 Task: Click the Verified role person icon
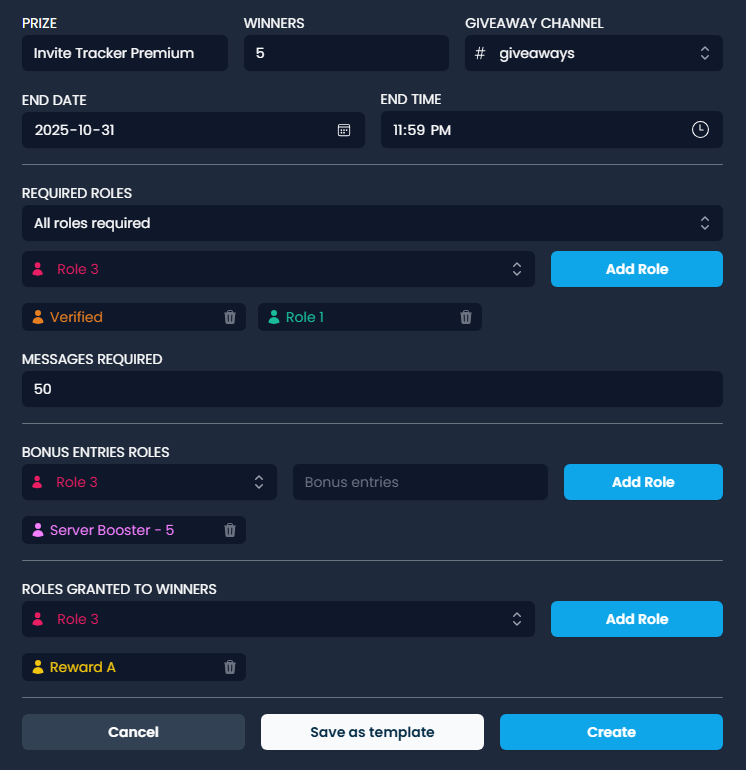[x=38, y=317]
